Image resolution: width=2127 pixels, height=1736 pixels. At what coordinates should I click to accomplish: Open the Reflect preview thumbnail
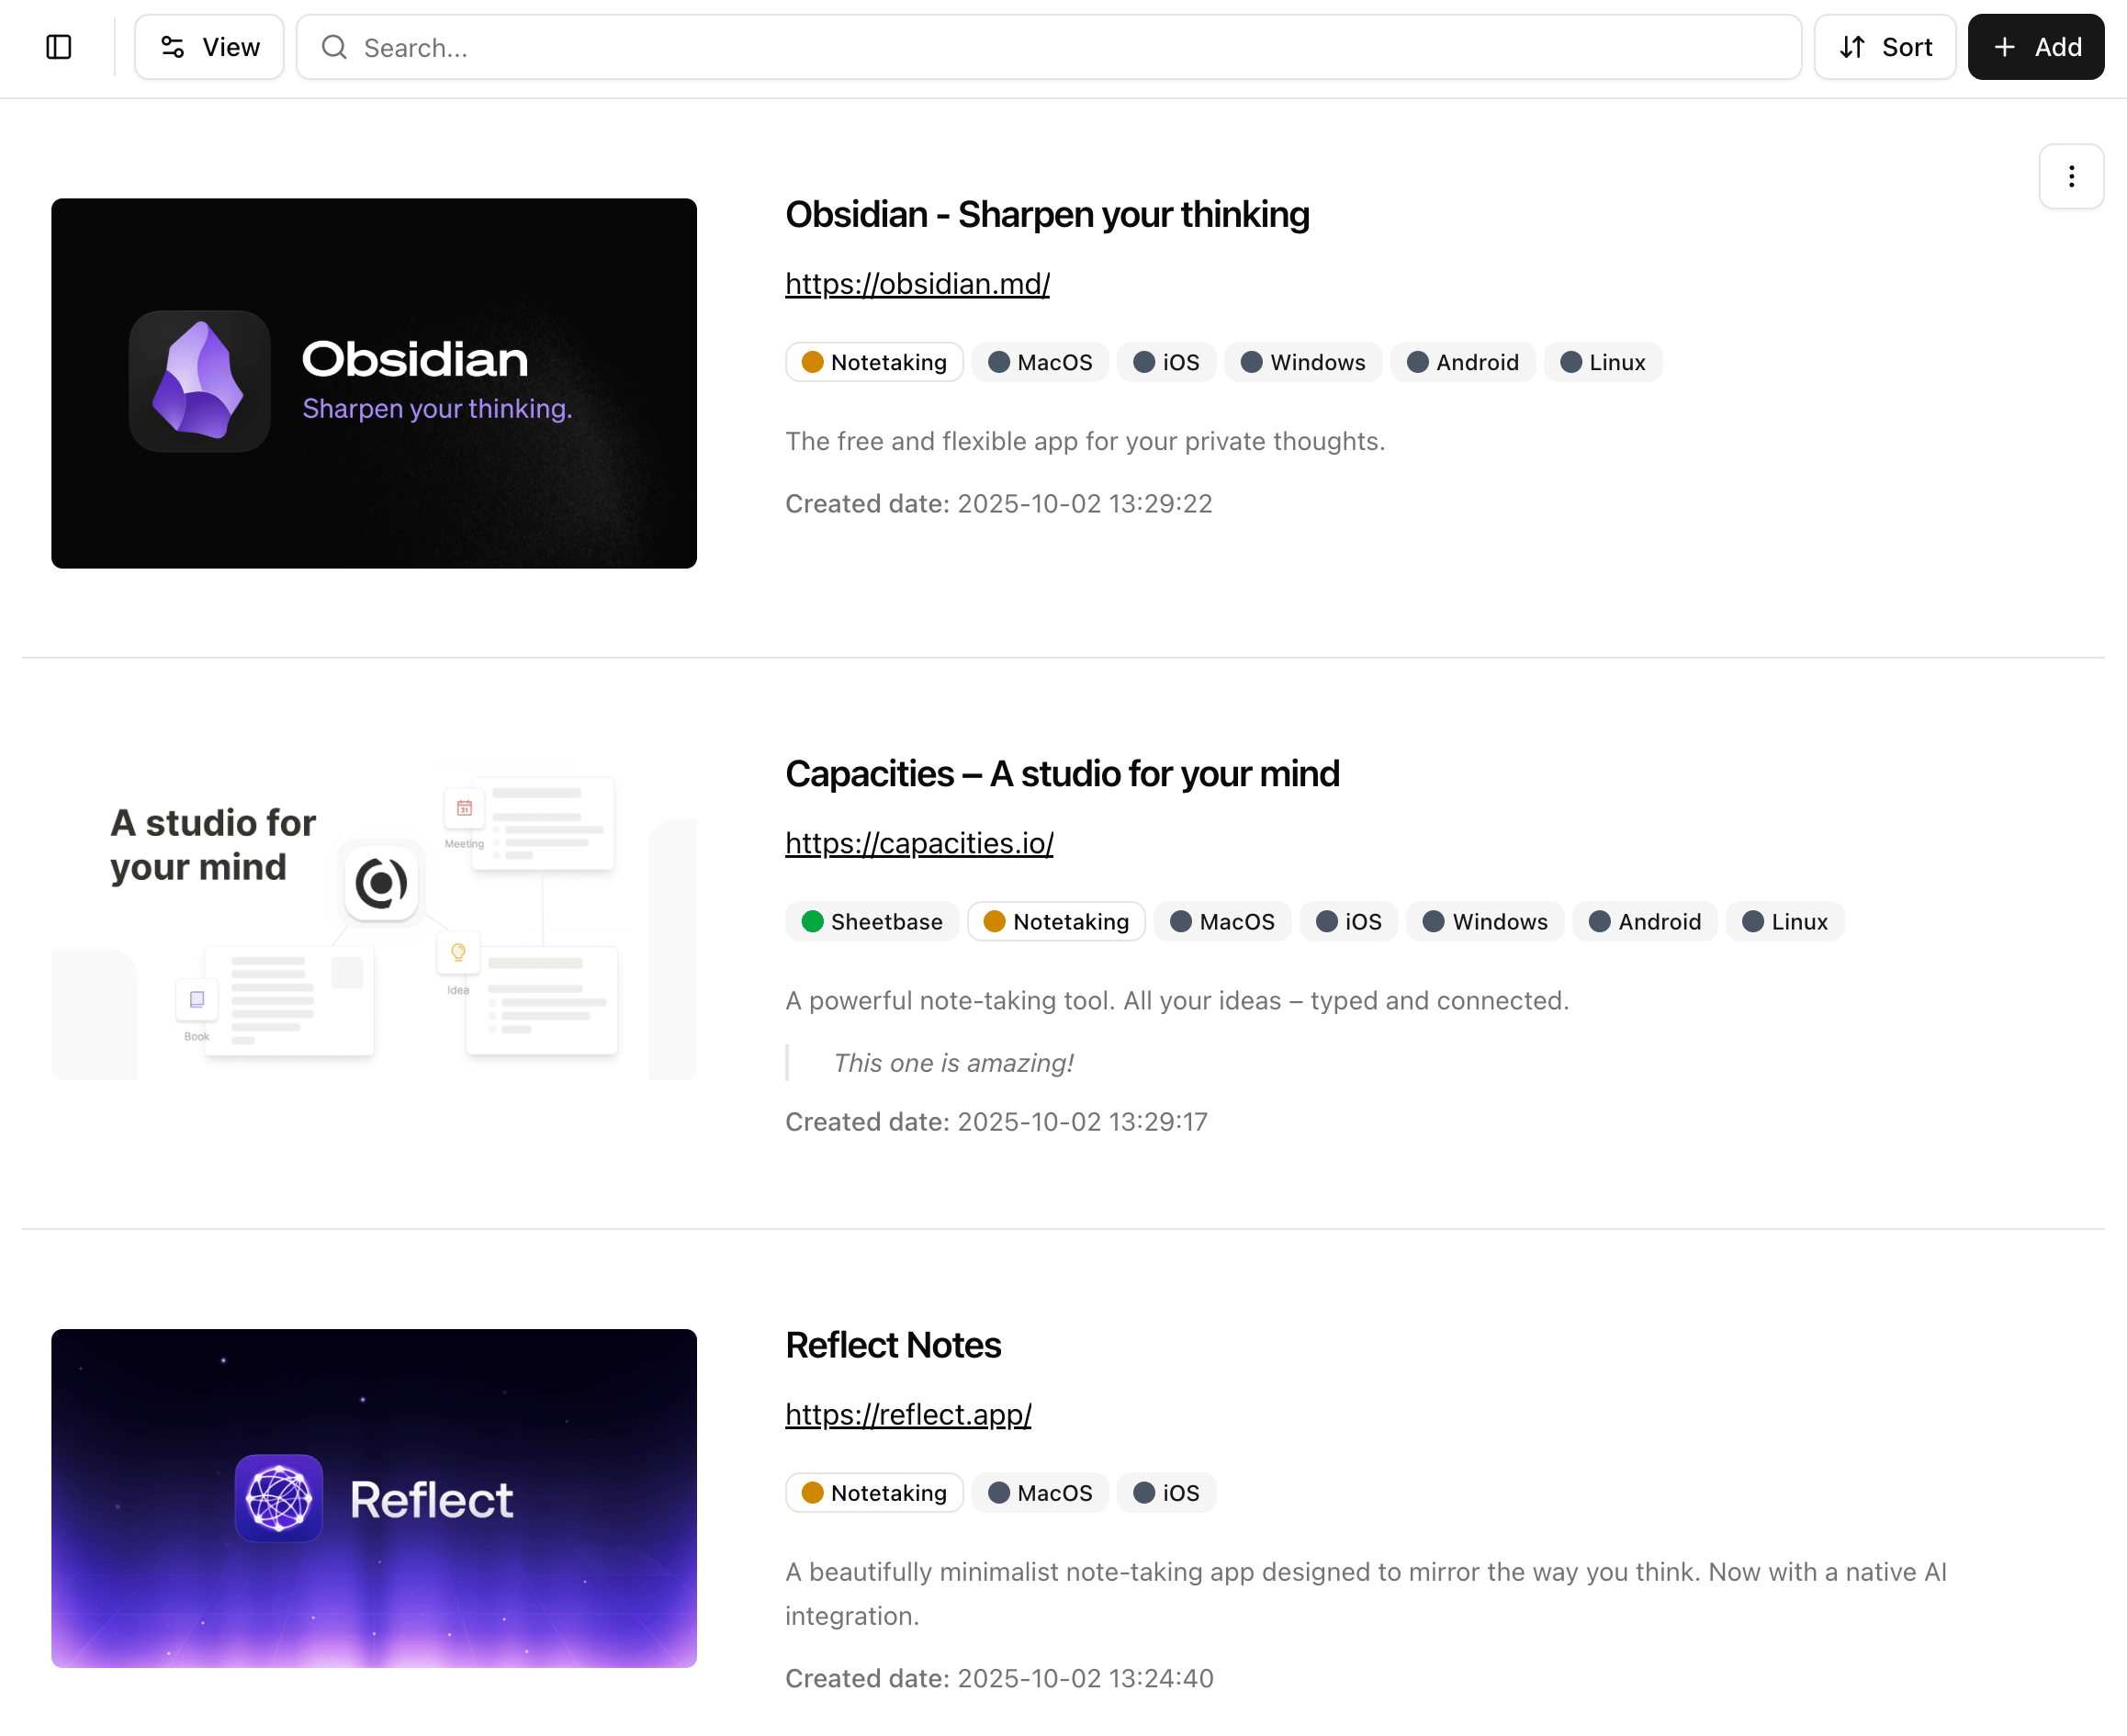(374, 1498)
